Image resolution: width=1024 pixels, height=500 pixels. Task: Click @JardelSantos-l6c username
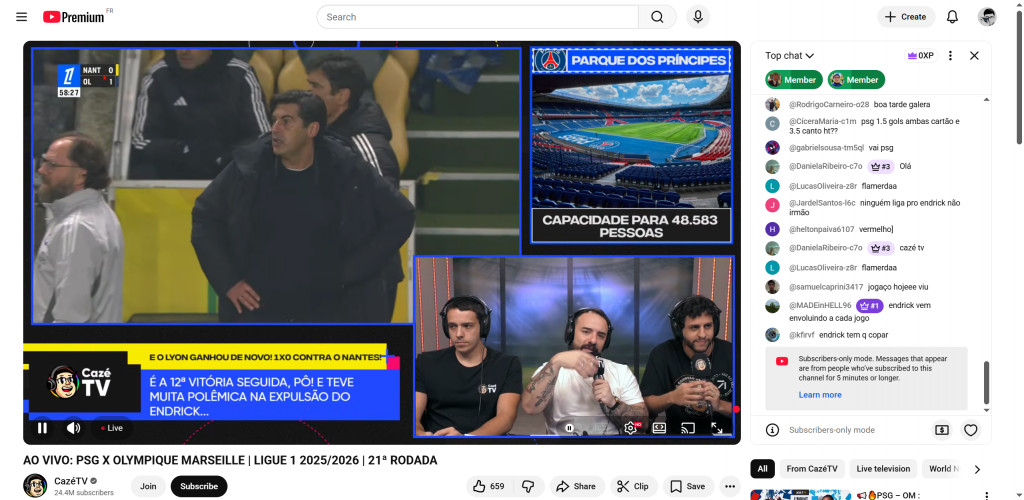coord(822,203)
